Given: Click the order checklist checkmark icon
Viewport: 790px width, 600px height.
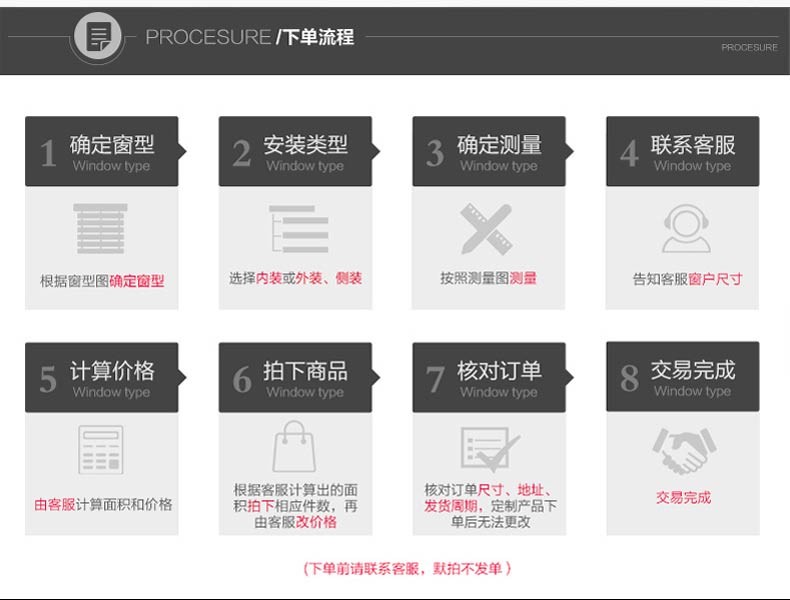Looking at the screenshot, I should (x=490, y=449).
